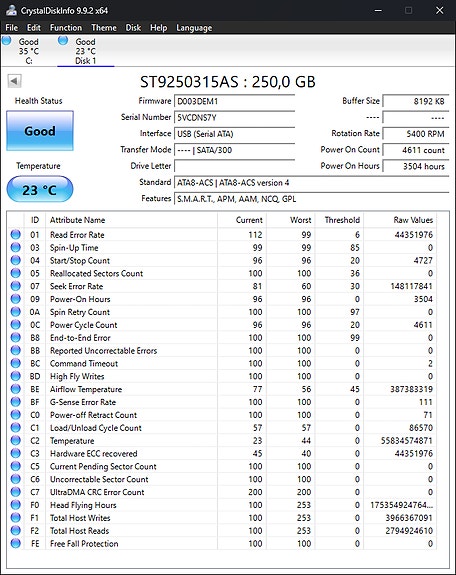
Task: Open the Language menu
Action: 194,28
